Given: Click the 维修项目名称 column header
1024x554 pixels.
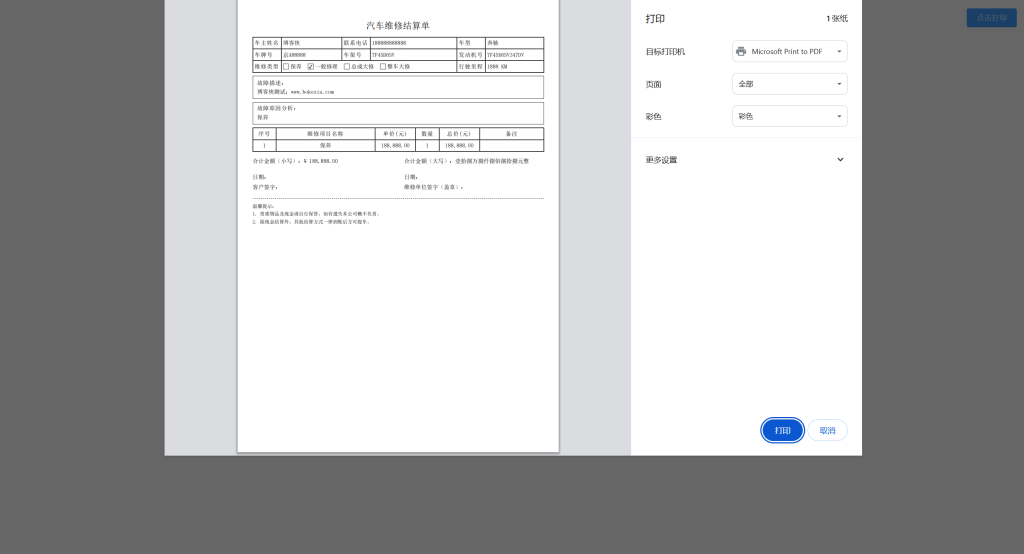Looking at the screenshot, I should click(x=325, y=133).
